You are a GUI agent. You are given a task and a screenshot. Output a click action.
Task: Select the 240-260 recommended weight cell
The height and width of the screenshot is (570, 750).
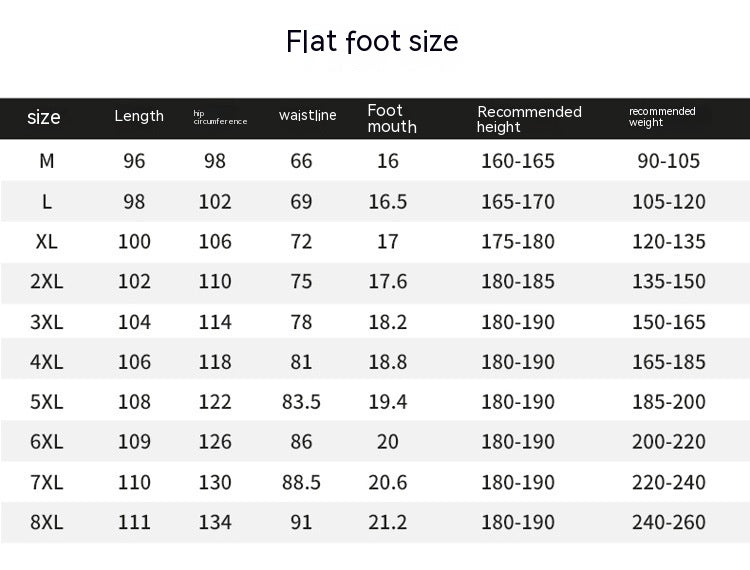coord(668,522)
